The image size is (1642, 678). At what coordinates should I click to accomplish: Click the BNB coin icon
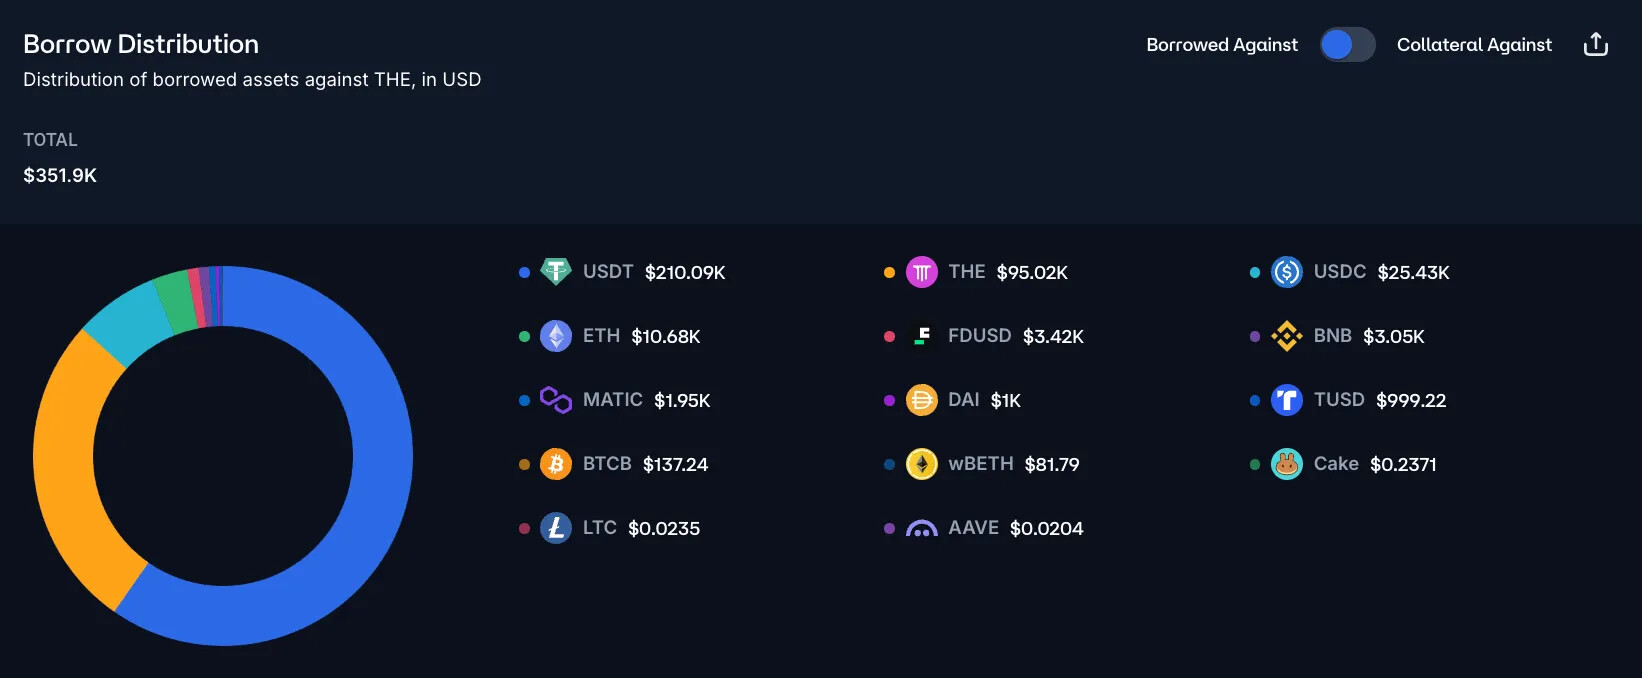(1286, 336)
